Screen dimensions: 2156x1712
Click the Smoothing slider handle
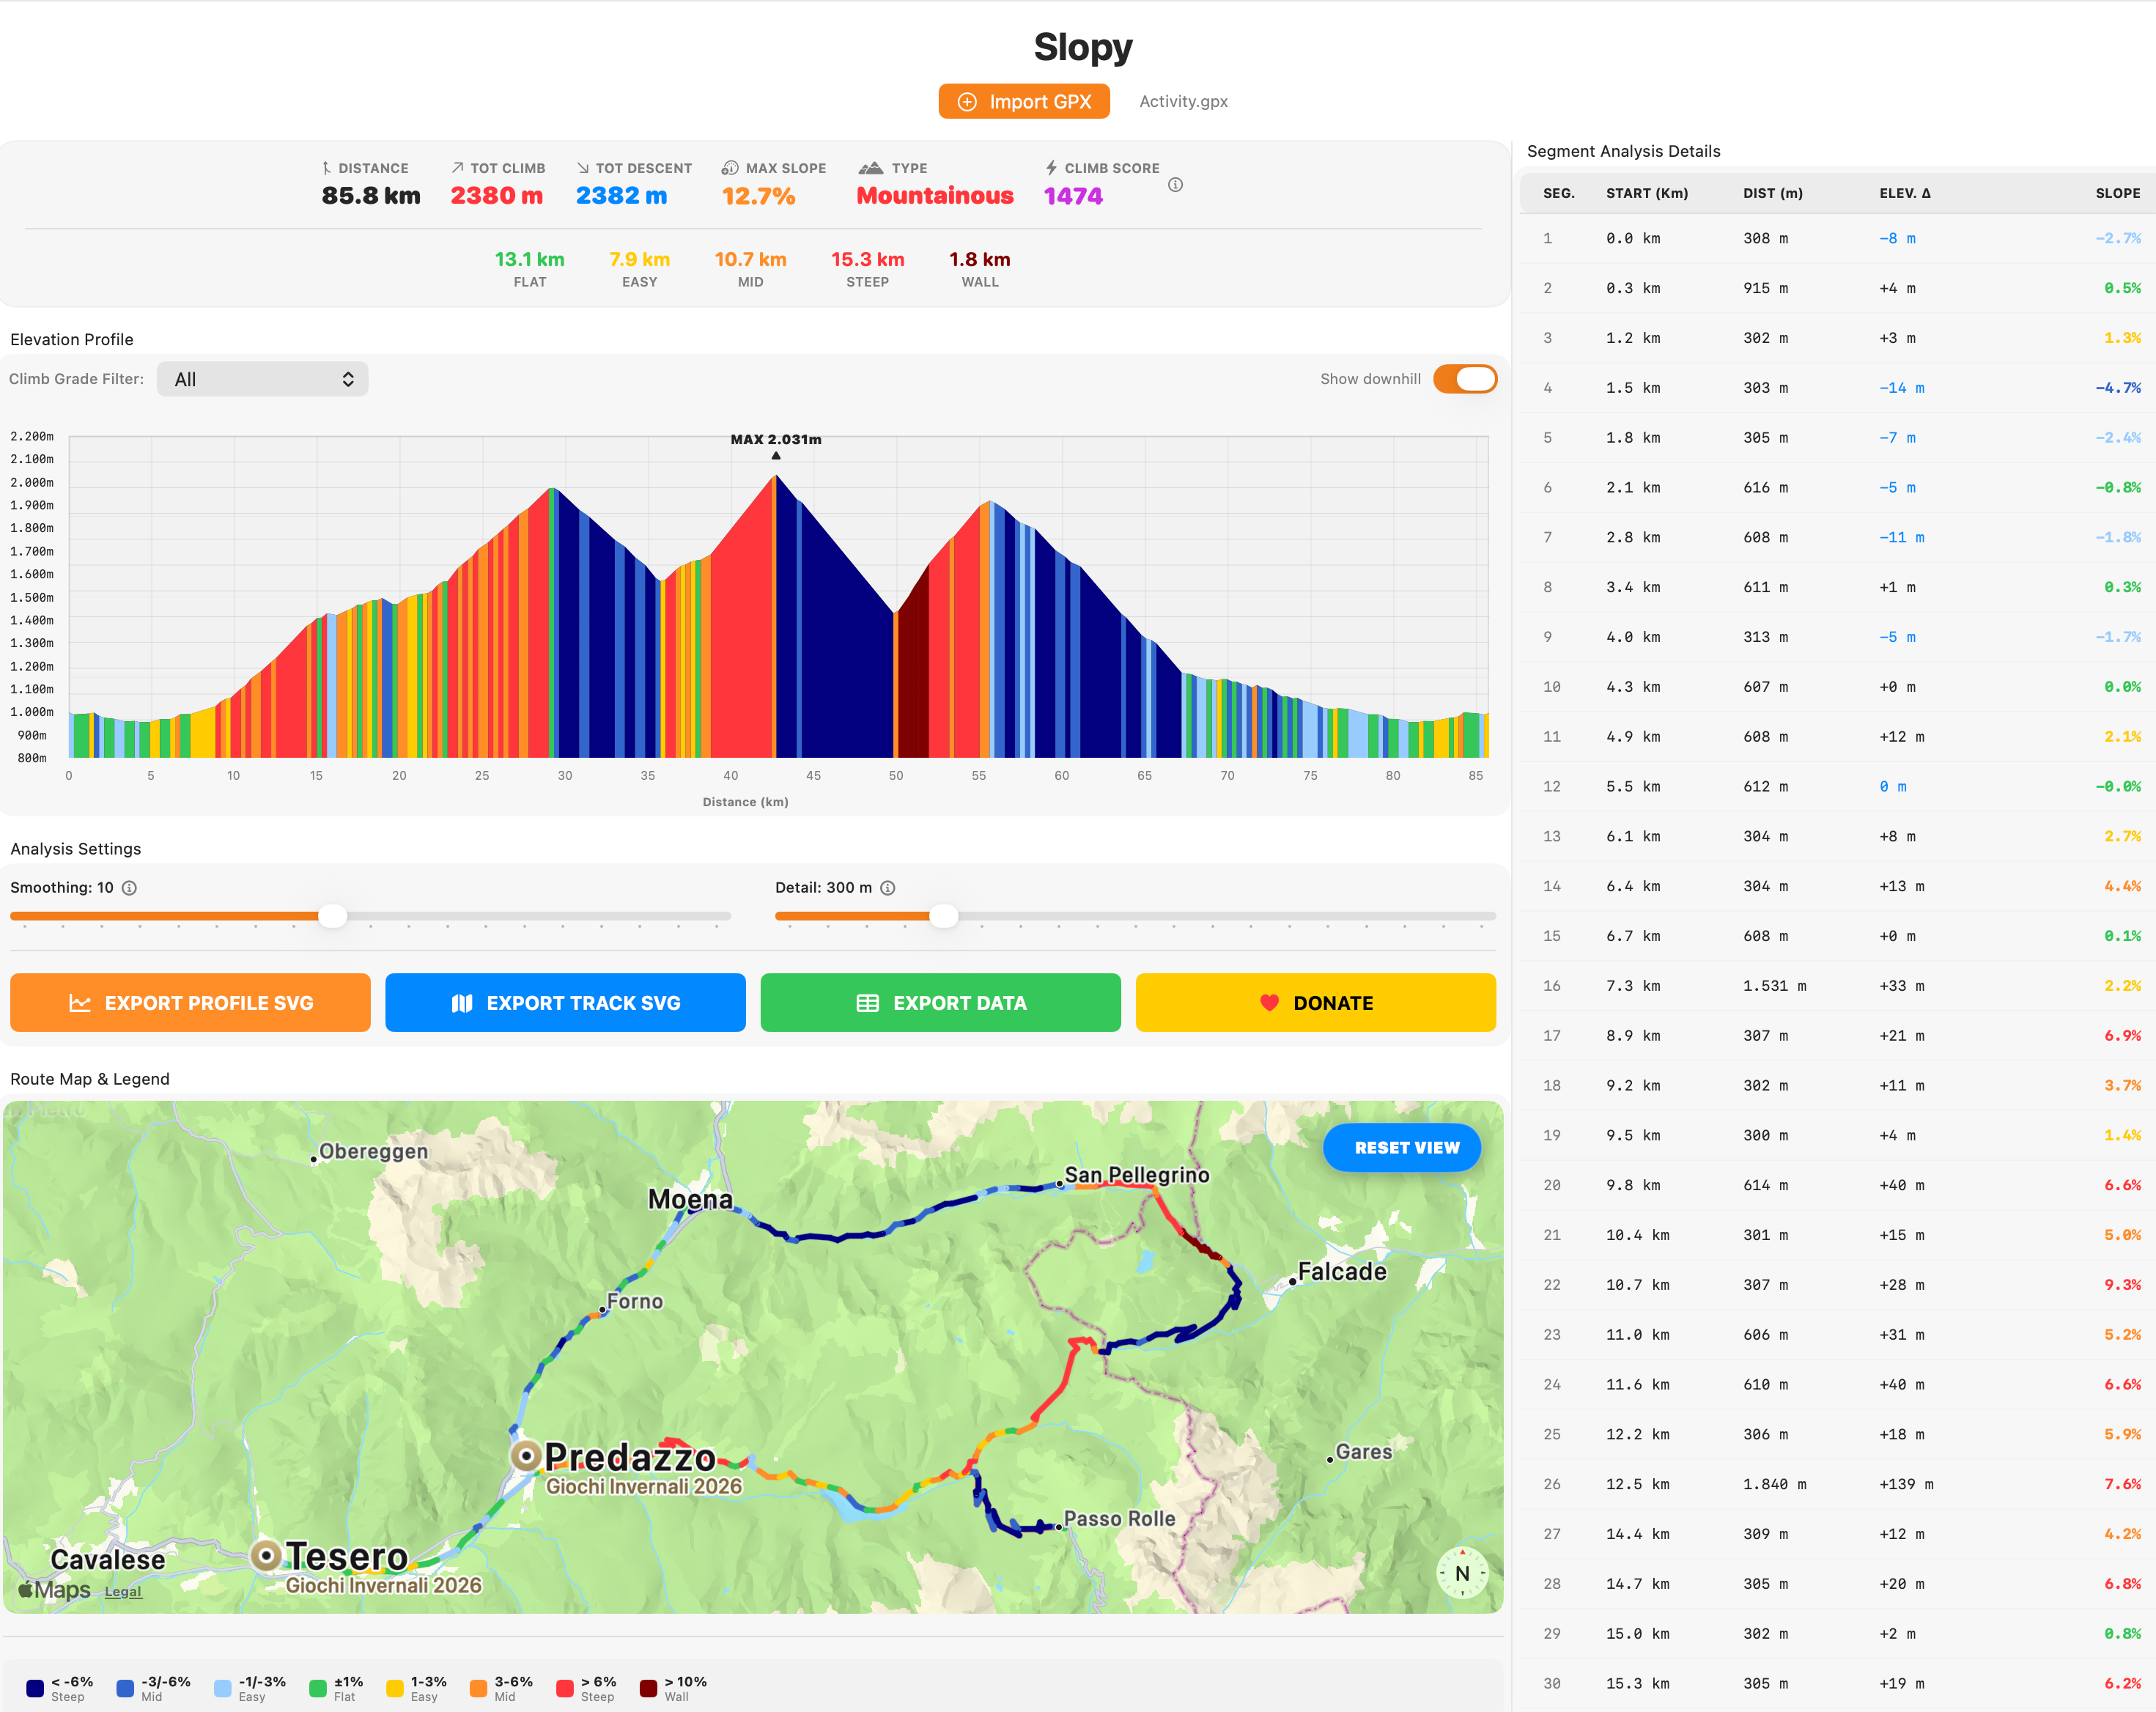point(332,916)
